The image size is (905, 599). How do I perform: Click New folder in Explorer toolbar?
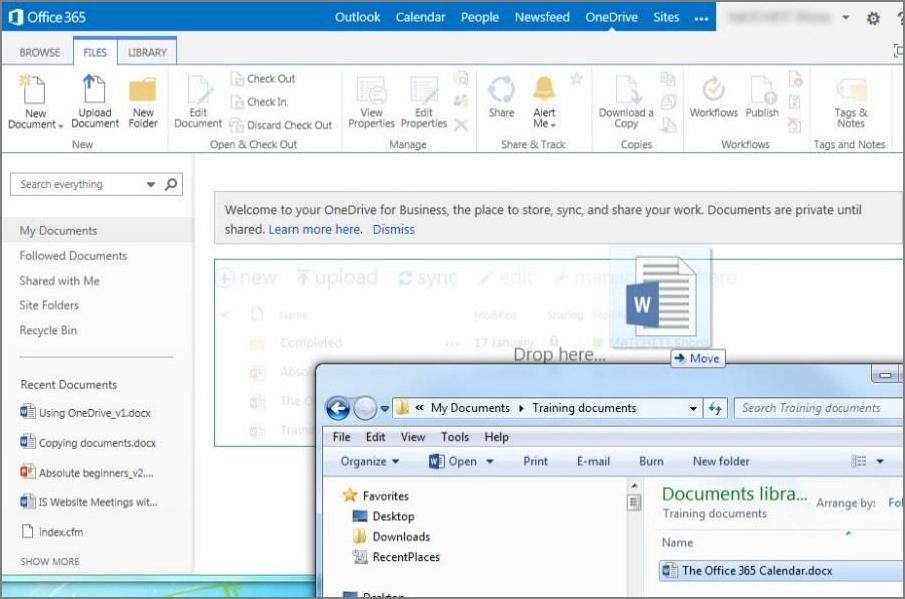(721, 461)
